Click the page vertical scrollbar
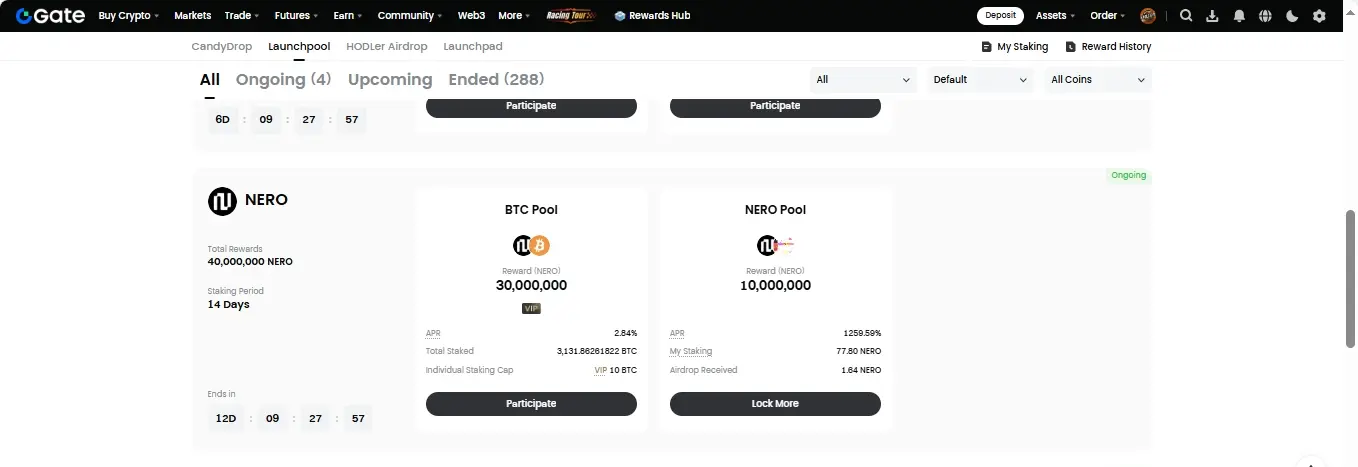 [x=1351, y=279]
